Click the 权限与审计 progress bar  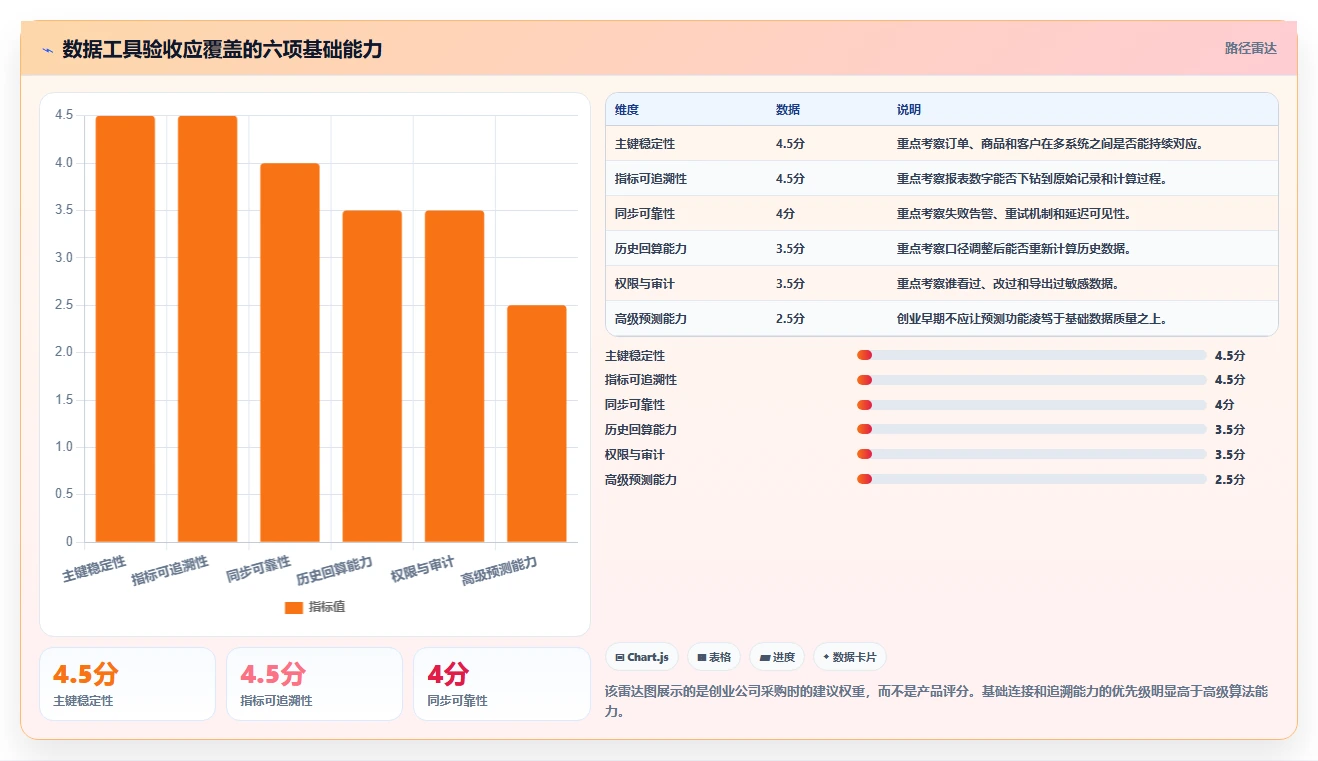pyautogui.click(x=1031, y=455)
